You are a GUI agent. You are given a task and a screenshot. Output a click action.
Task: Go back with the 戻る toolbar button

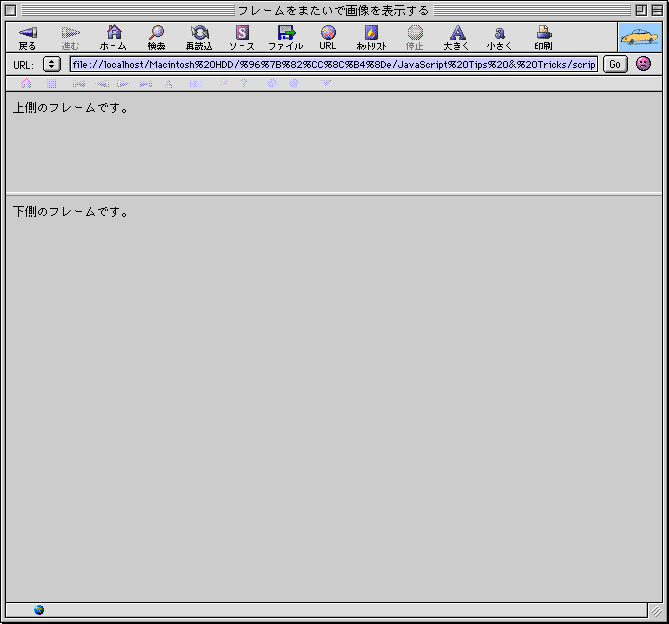coord(27,38)
